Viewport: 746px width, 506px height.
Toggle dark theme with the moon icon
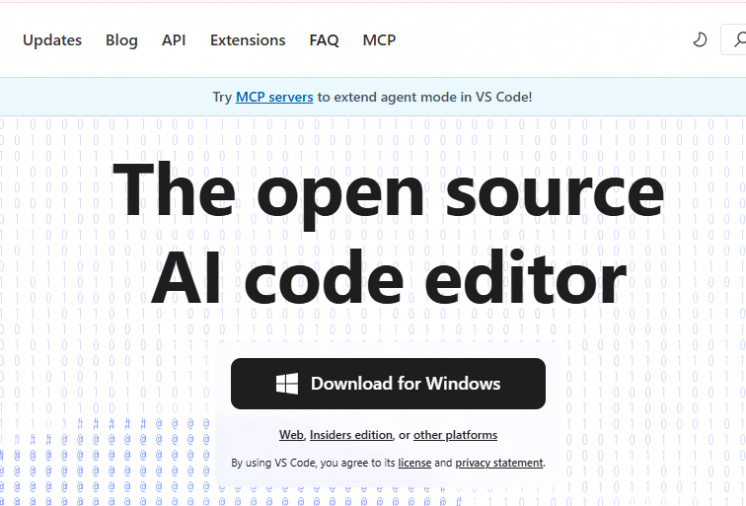click(x=700, y=40)
